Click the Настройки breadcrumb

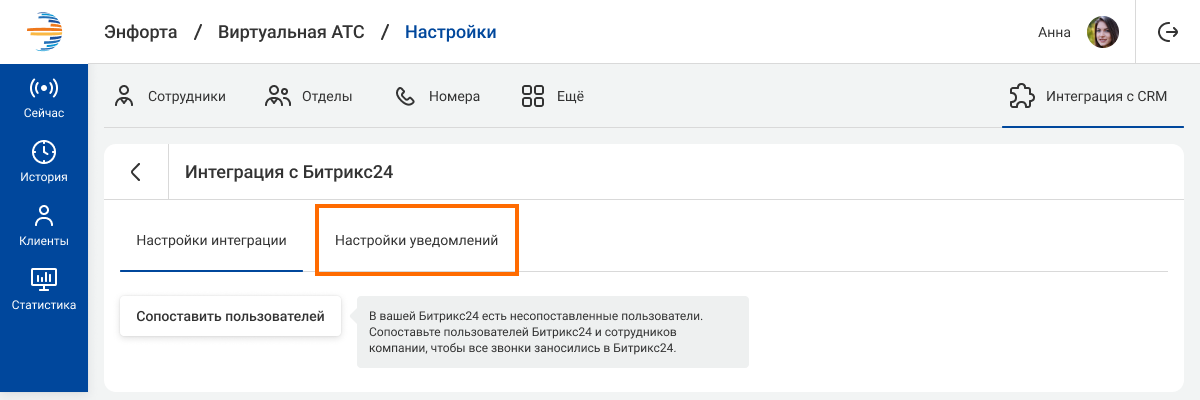[x=450, y=32]
